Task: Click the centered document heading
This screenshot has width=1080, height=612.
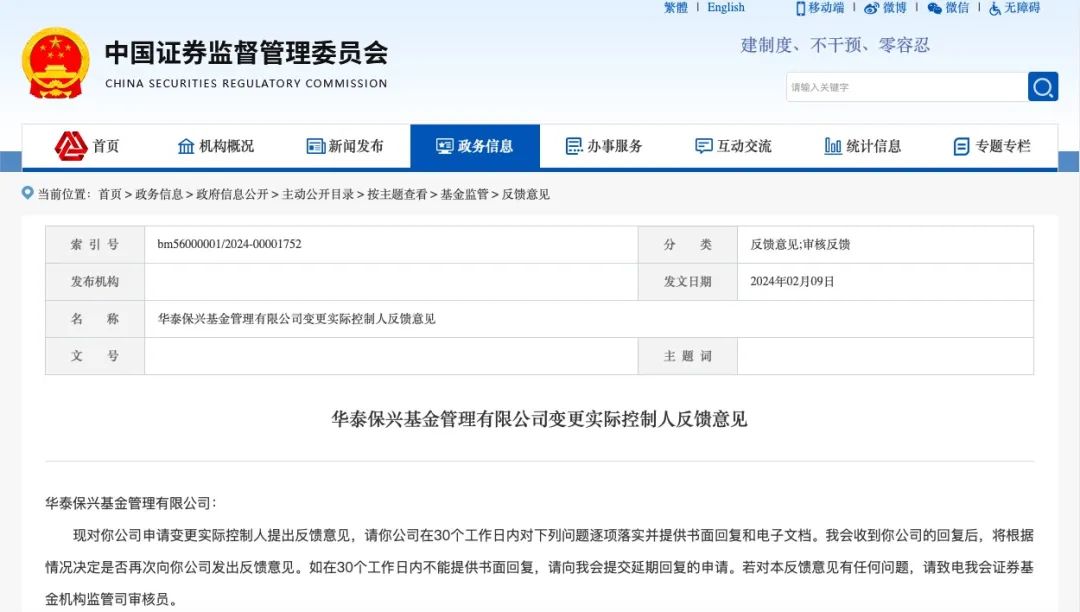Action: click(x=539, y=419)
